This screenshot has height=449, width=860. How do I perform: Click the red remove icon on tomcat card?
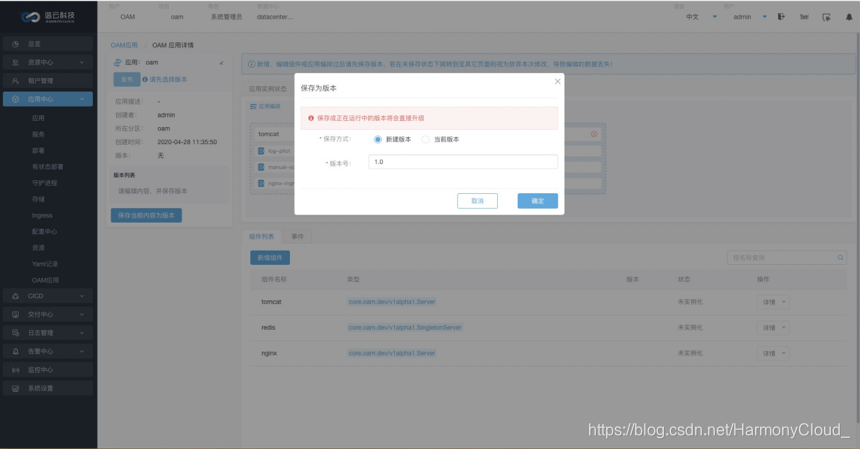pyautogui.click(x=594, y=134)
